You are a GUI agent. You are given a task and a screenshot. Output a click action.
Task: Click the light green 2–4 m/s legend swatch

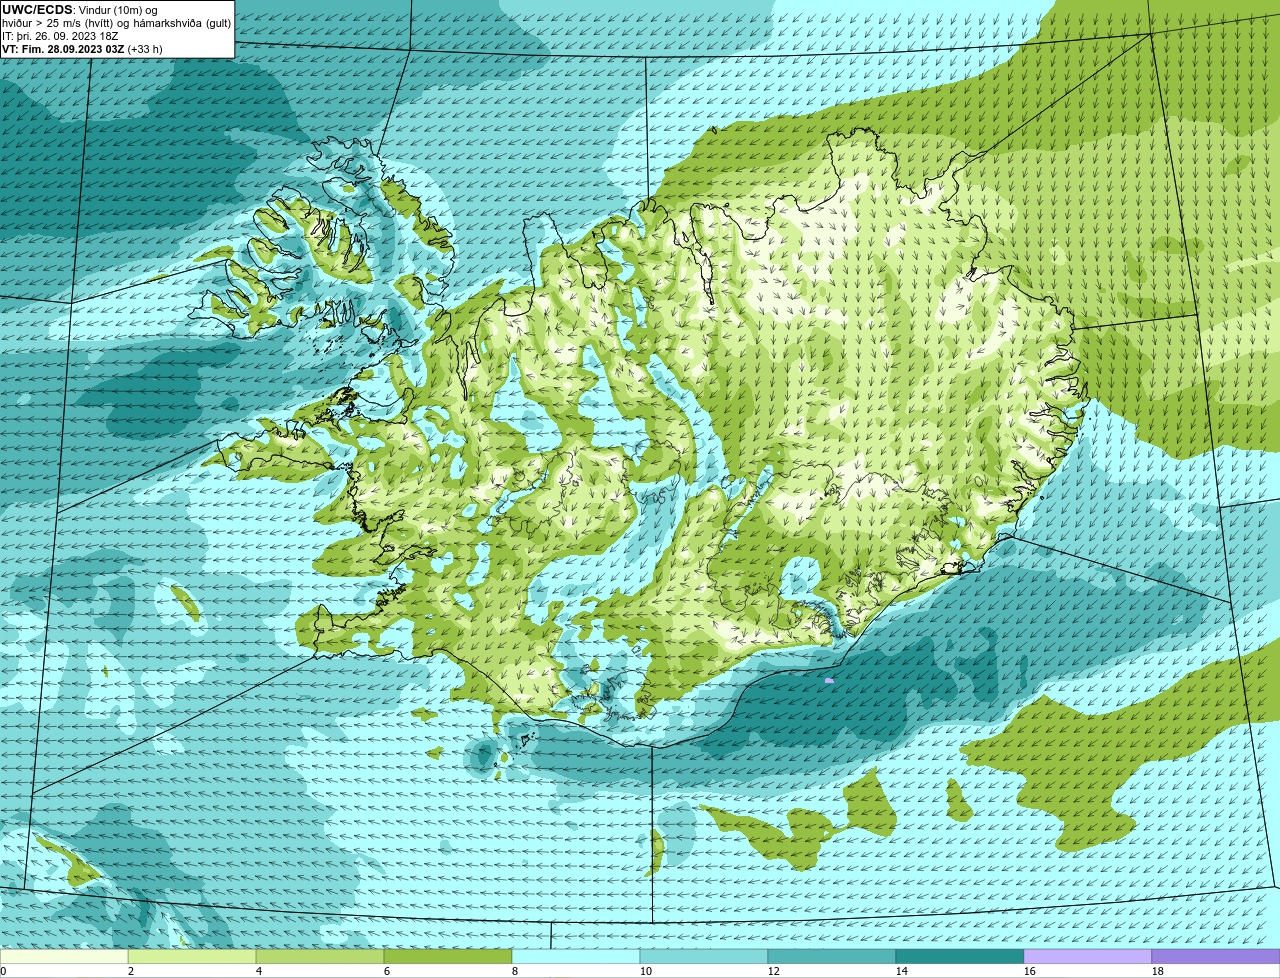click(x=192, y=957)
